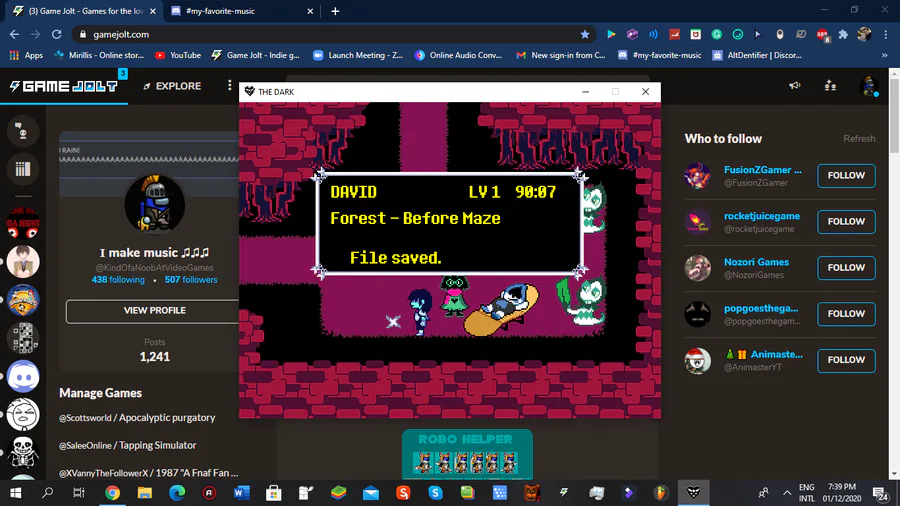
Task: Open the action center notifications
Action: coord(880,493)
